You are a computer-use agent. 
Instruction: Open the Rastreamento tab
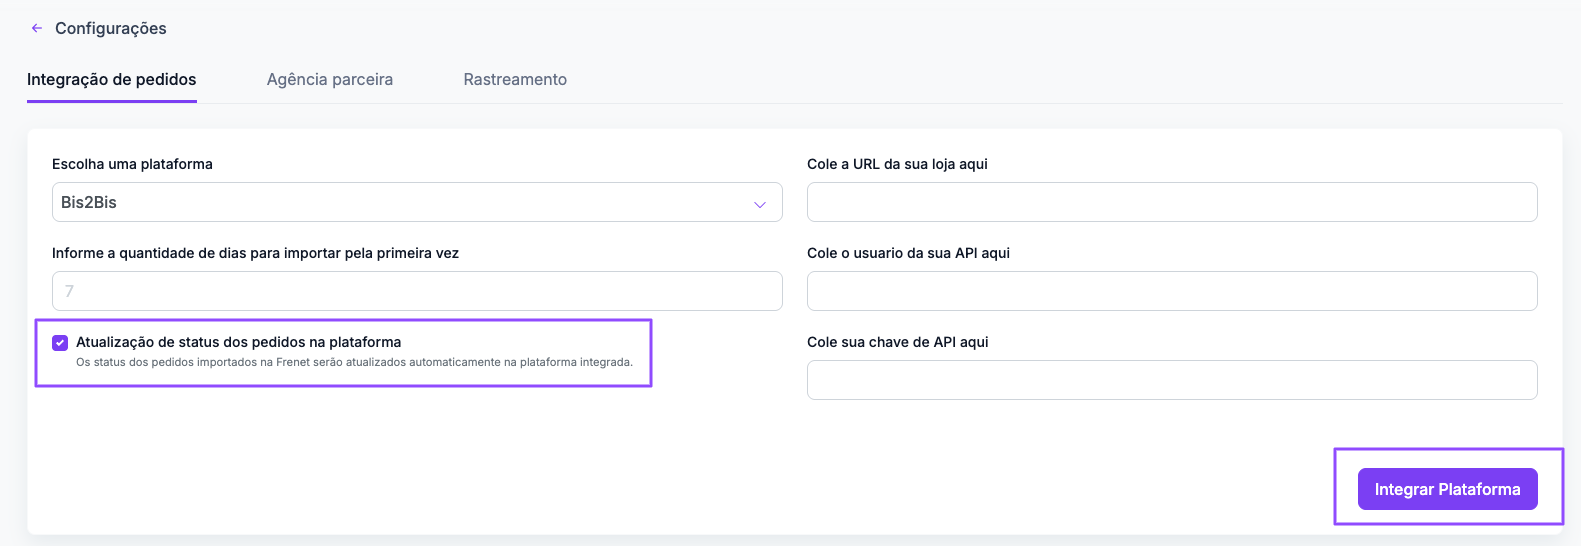click(x=515, y=80)
